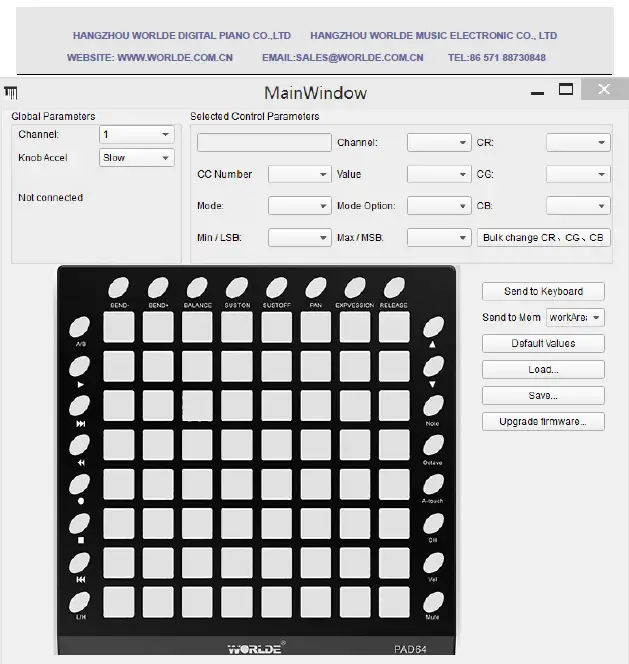Viewport: 629px width, 664px height.
Task: Click the control name text field
Action: [264, 142]
